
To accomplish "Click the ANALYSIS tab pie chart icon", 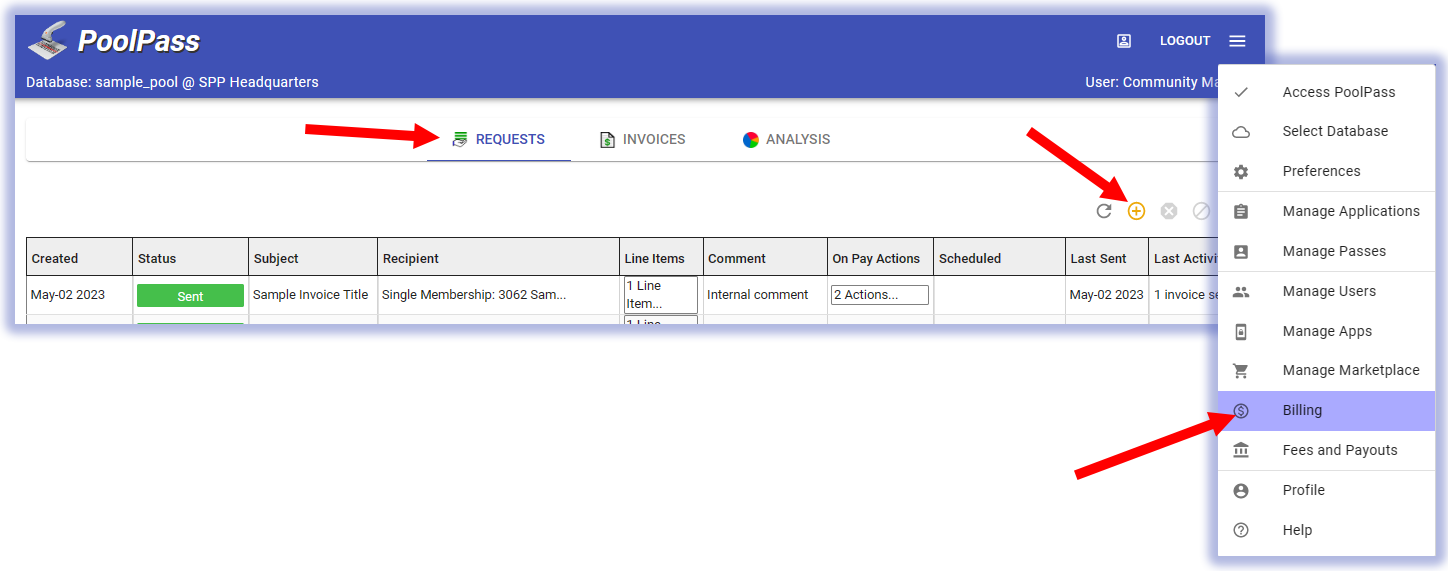I will click(750, 140).
